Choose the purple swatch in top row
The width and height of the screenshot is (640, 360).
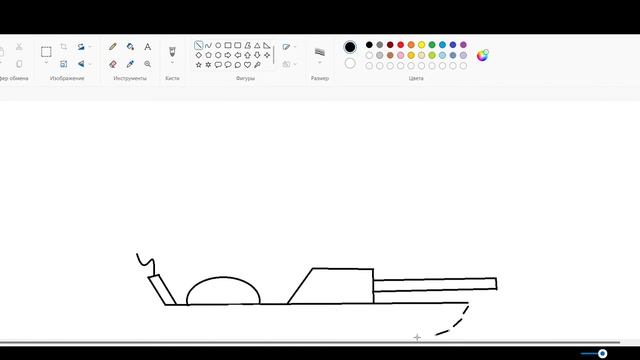[x=463, y=45]
